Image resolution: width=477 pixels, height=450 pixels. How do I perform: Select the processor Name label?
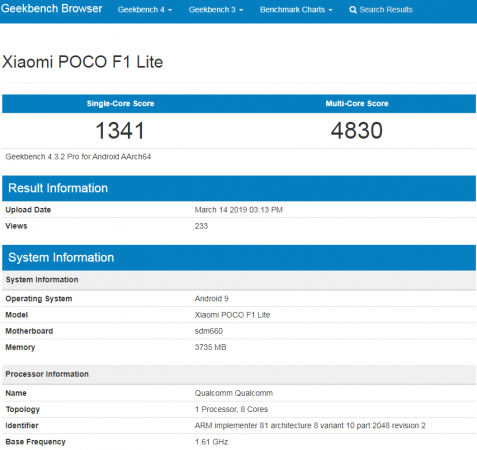tap(16, 393)
